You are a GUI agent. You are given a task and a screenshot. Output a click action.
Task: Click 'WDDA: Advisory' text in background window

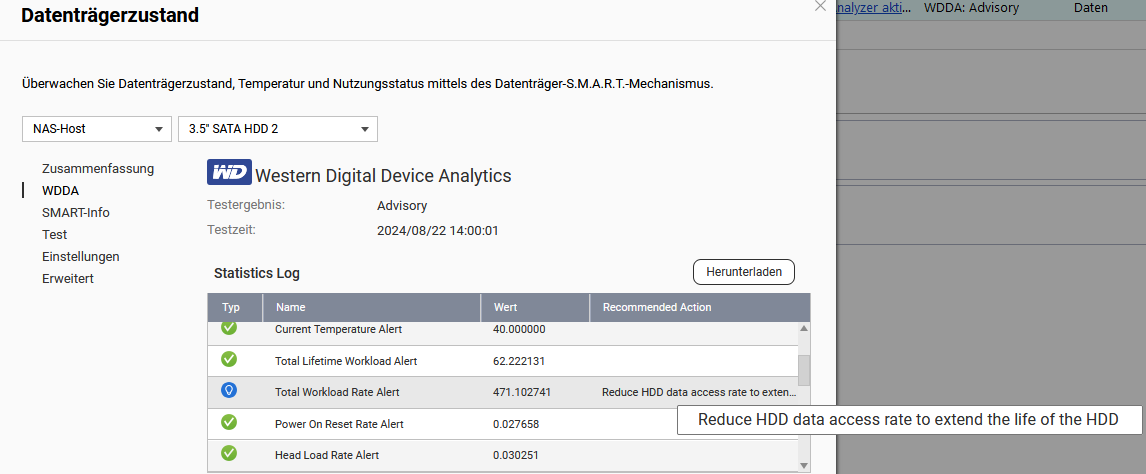[x=971, y=8]
